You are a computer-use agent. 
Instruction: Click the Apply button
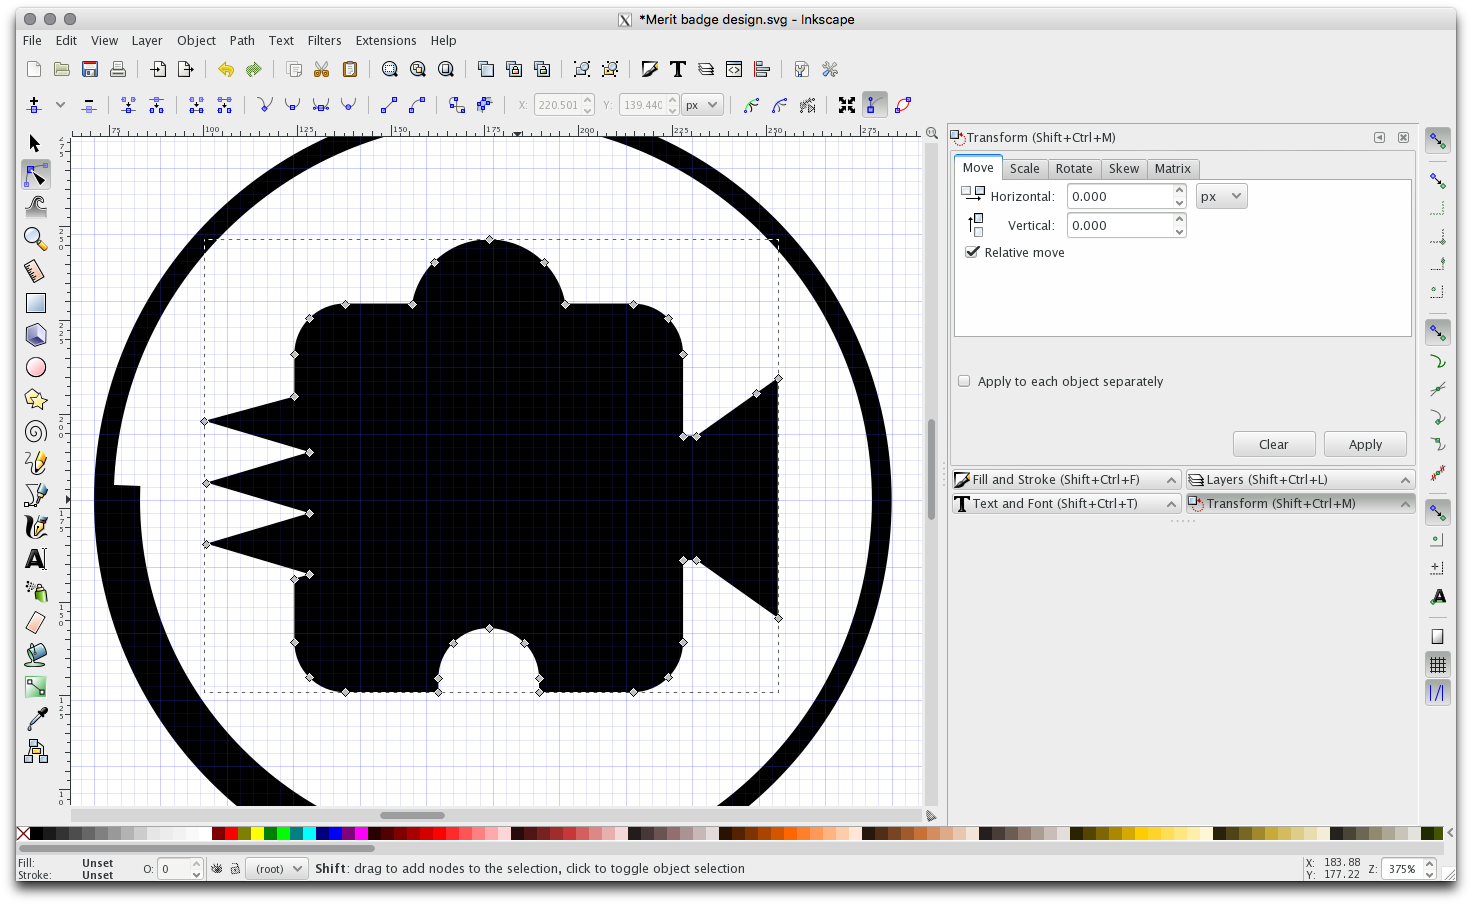(x=1364, y=444)
